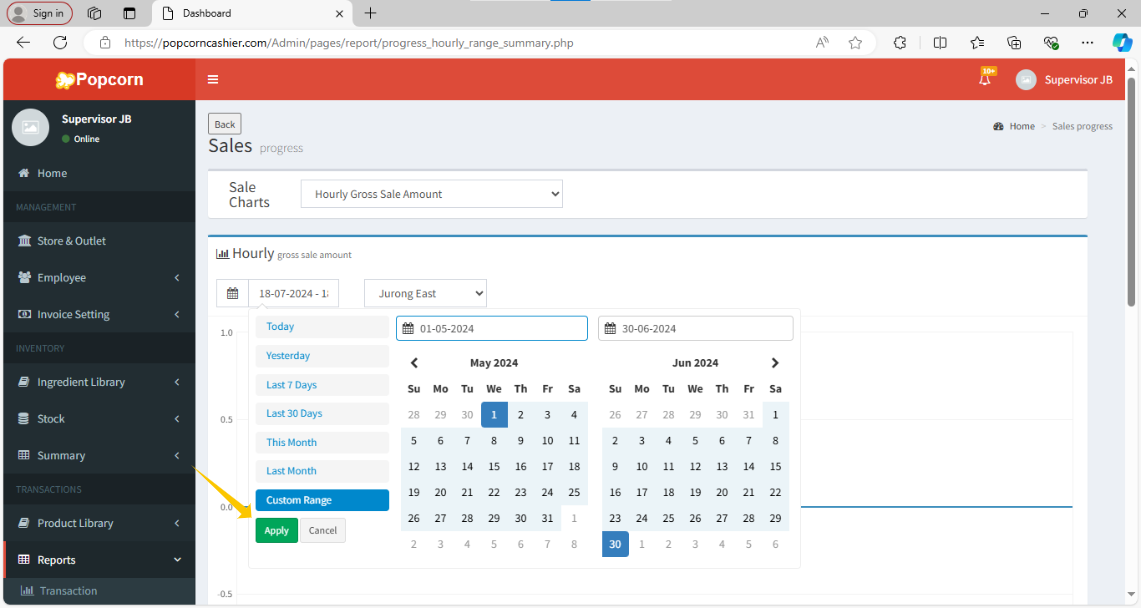This screenshot has width=1141, height=608.
Task: Select 31 in May 2024 calendar
Action: (x=547, y=518)
